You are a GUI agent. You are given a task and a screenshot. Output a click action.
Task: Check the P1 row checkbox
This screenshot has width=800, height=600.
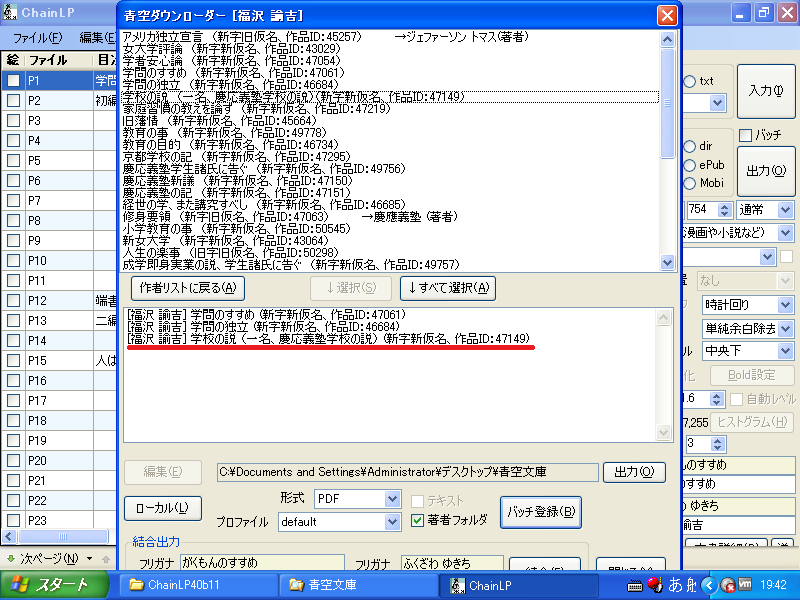click(13, 80)
